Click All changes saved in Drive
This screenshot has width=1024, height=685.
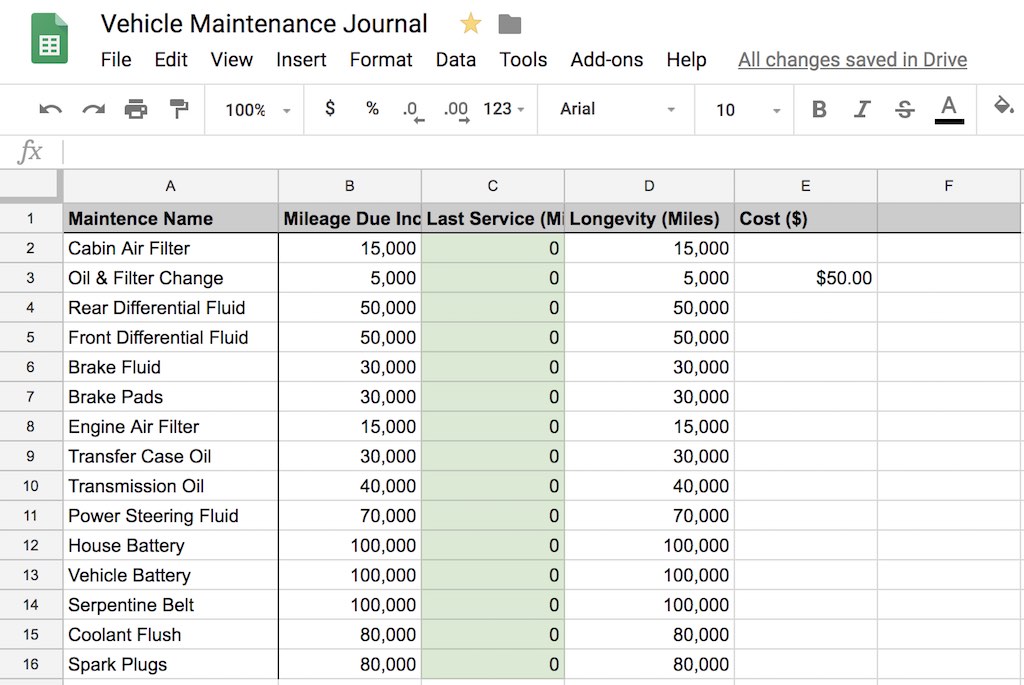click(852, 60)
